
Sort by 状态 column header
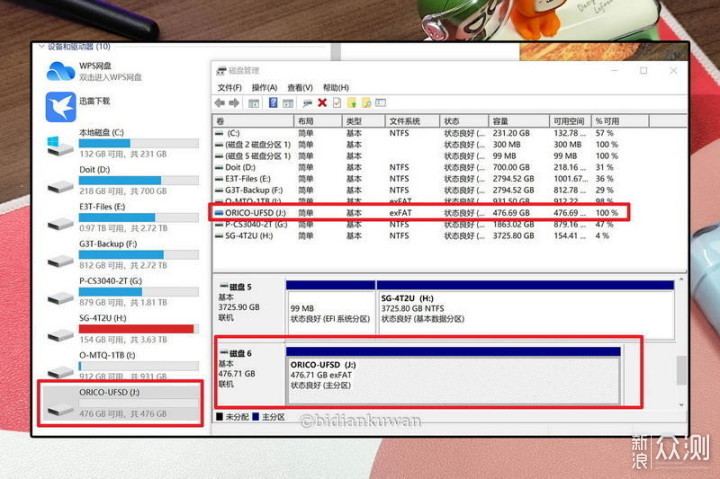point(464,121)
